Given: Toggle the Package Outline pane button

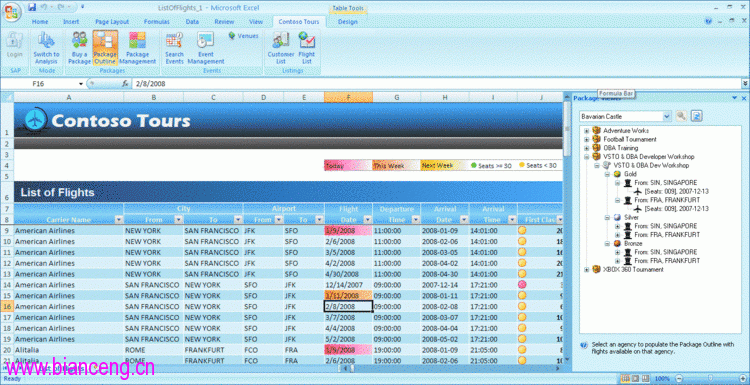Looking at the screenshot, I should tap(105, 48).
